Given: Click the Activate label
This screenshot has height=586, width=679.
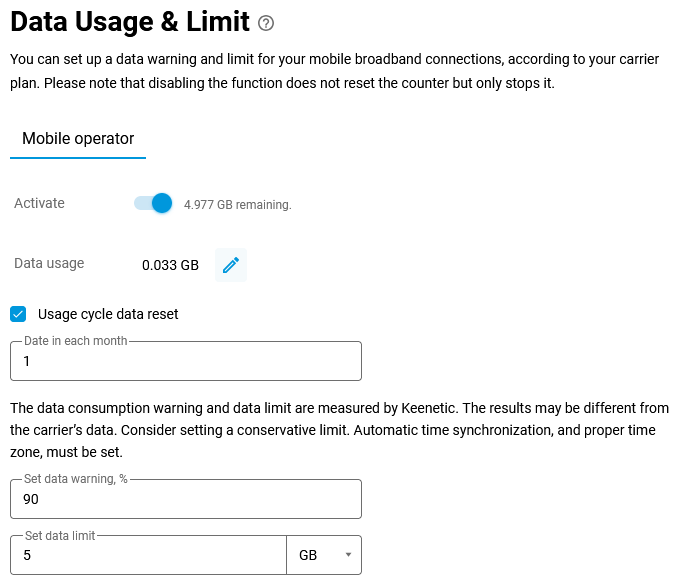Looking at the screenshot, I should pyautogui.click(x=39, y=203).
